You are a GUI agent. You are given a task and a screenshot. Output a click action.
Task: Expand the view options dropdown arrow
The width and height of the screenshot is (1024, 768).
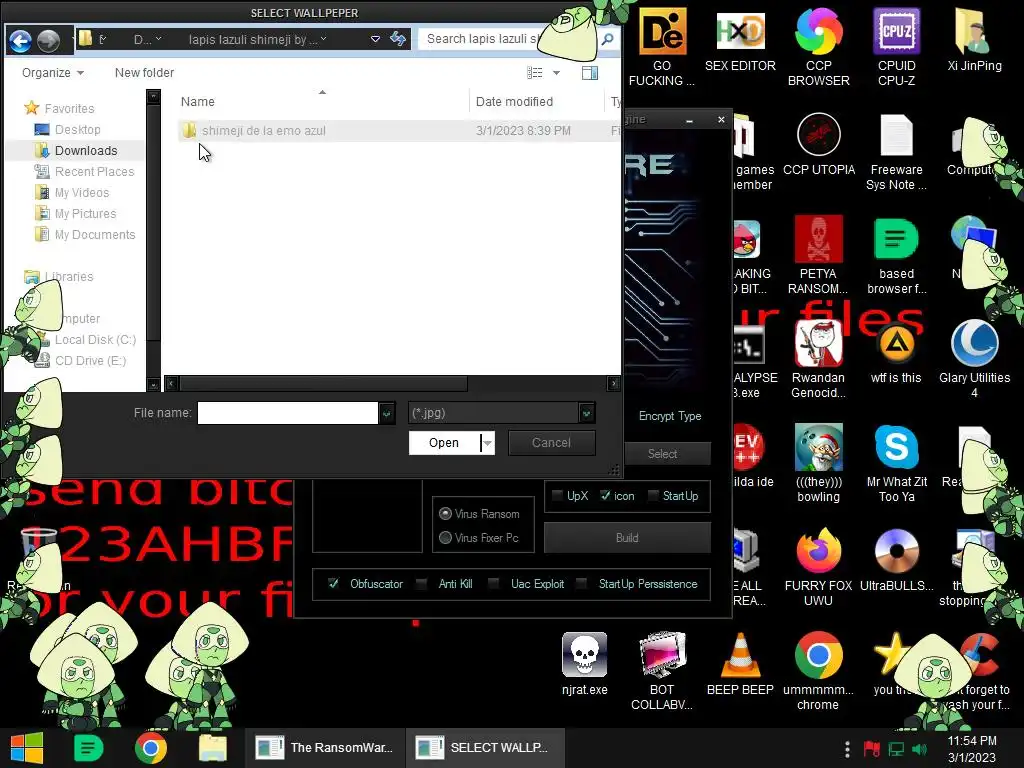click(x=556, y=72)
